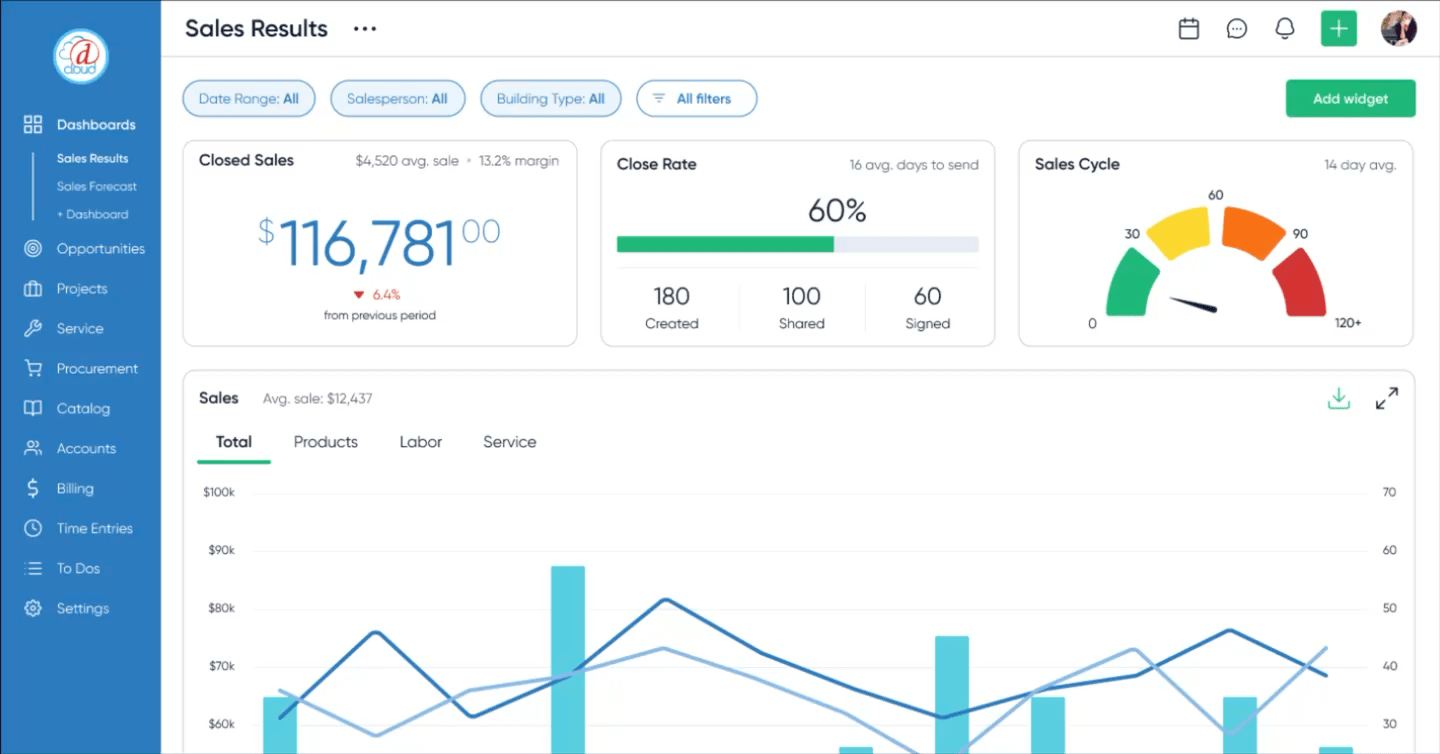The height and width of the screenshot is (754, 1440).
Task: Open the Salesperson filter dropdown
Action: tap(397, 98)
